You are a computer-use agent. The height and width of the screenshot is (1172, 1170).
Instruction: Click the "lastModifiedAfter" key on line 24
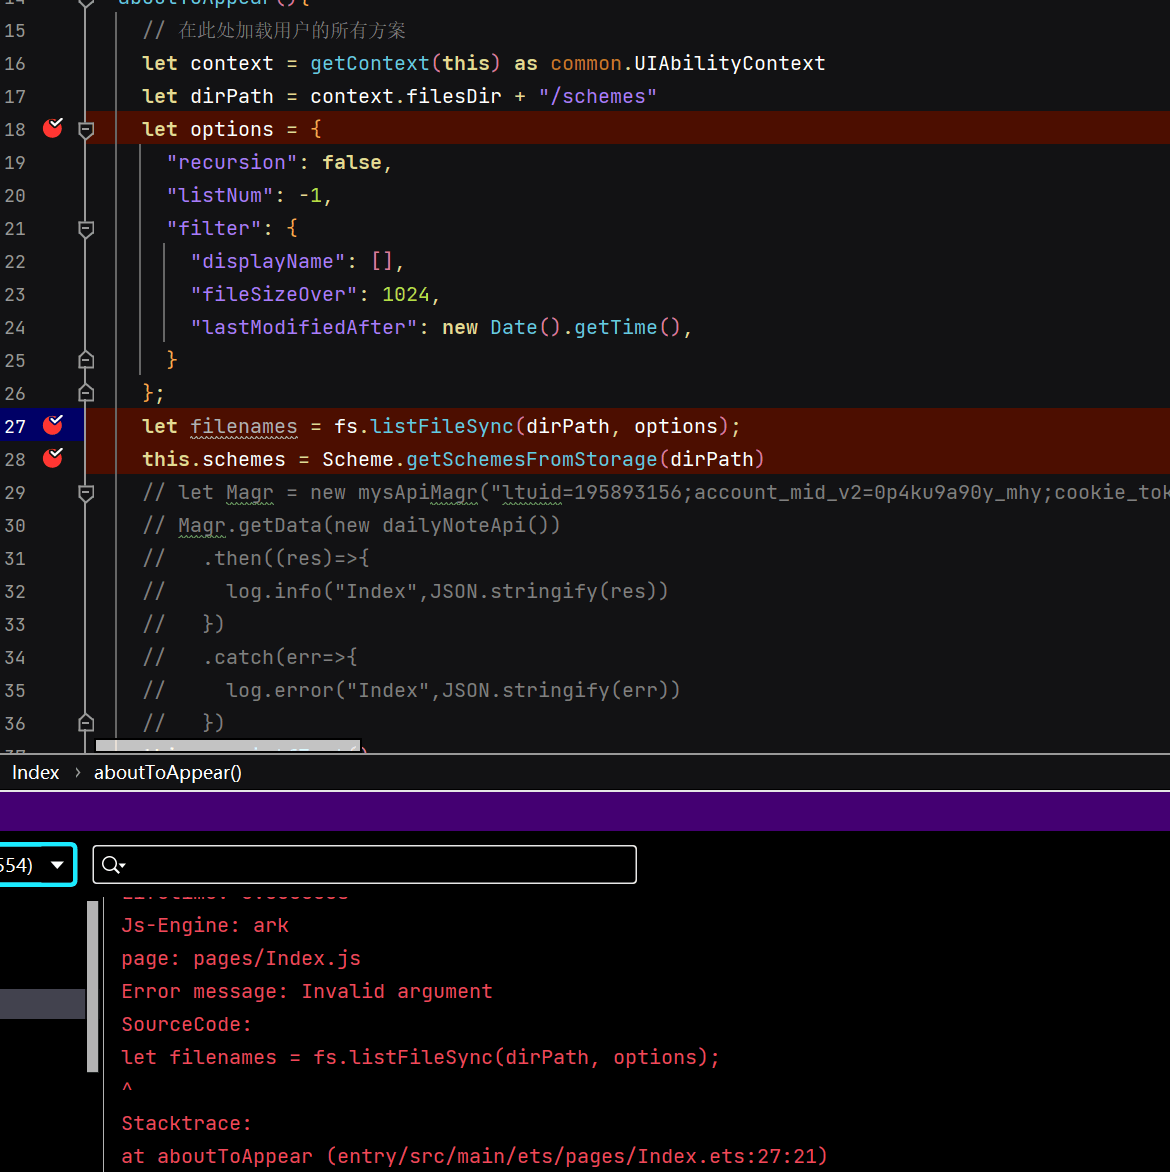tap(304, 327)
